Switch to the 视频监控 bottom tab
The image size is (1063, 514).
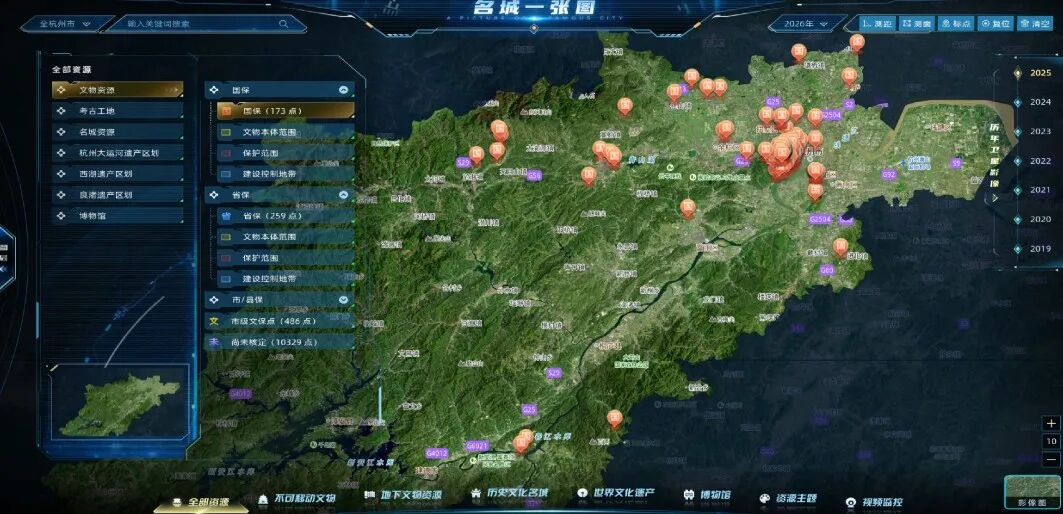tap(875, 502)
